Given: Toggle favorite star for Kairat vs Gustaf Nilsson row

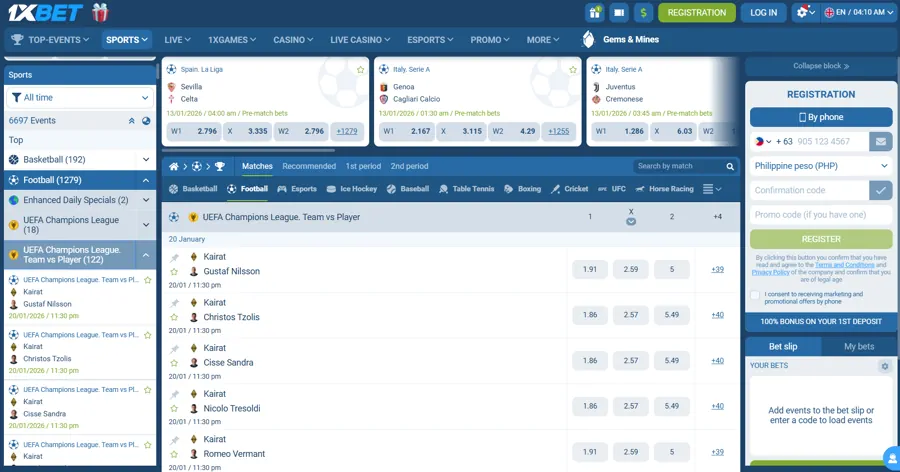Looking at the screenshot, I should (174, 272).
